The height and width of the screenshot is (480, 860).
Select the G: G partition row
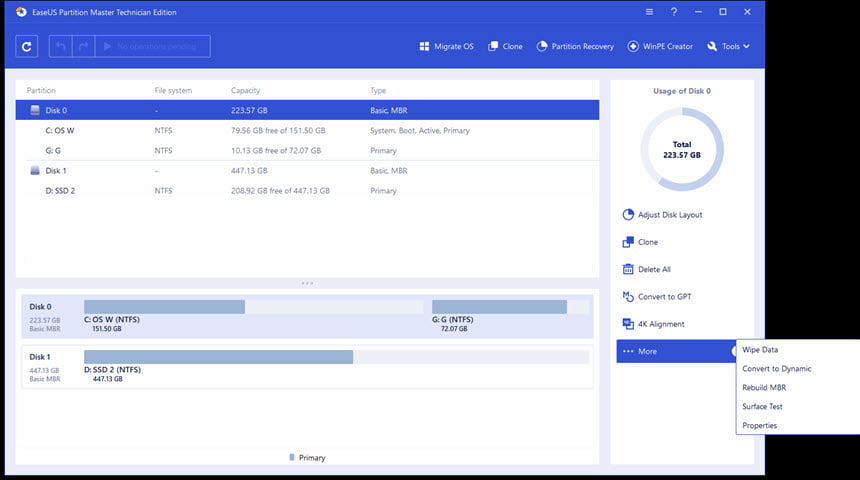[307, 150]
